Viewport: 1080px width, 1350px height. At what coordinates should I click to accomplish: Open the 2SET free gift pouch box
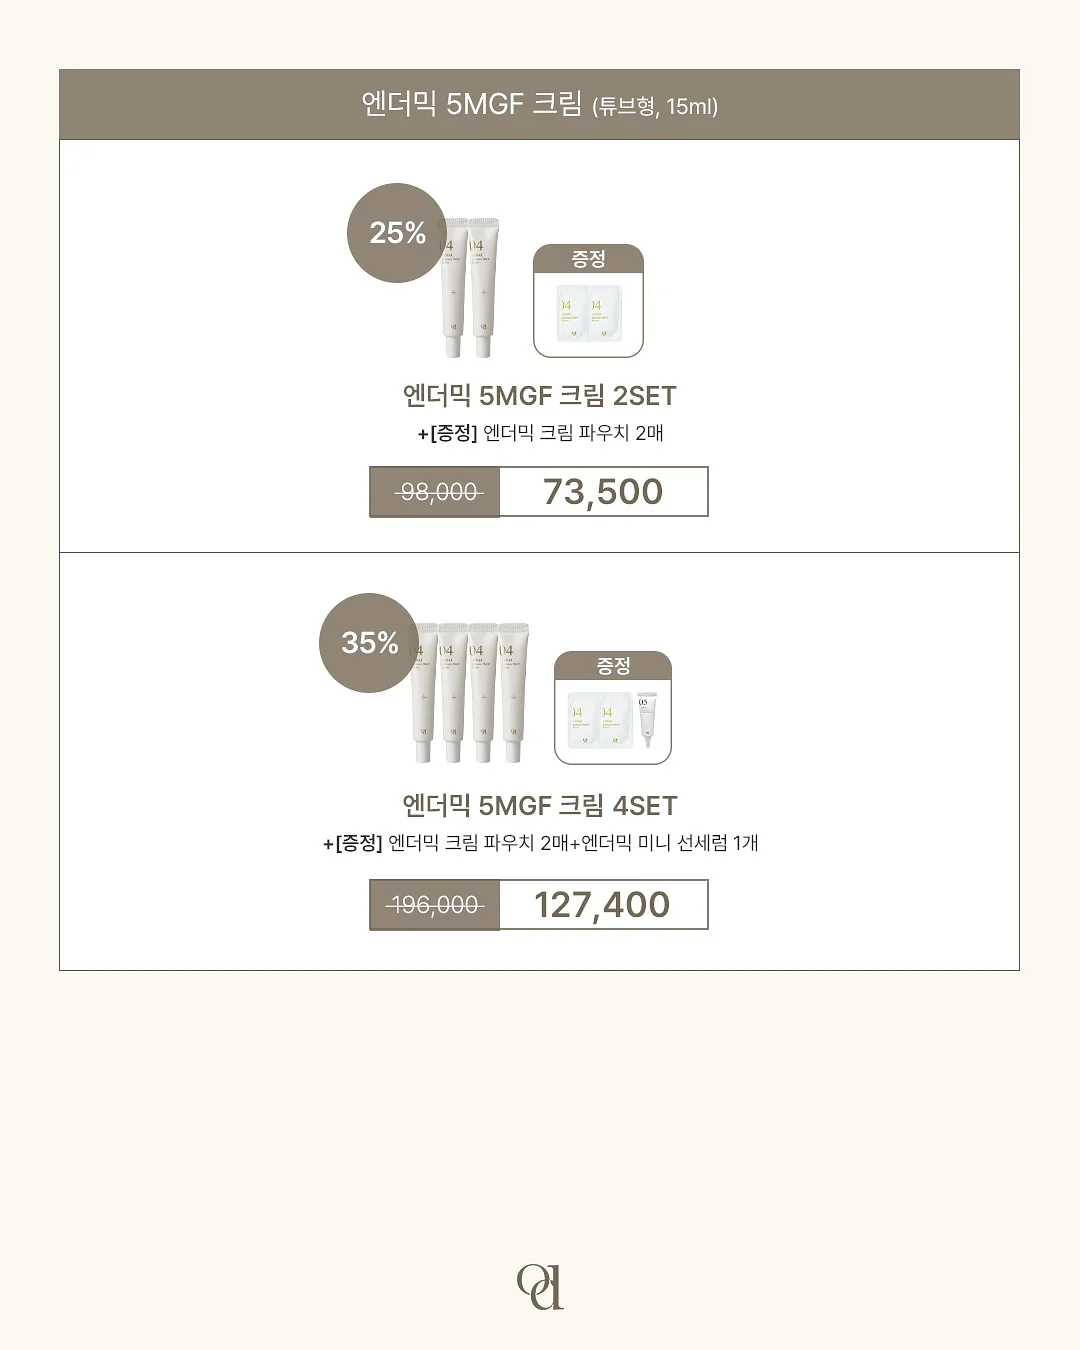588,301
